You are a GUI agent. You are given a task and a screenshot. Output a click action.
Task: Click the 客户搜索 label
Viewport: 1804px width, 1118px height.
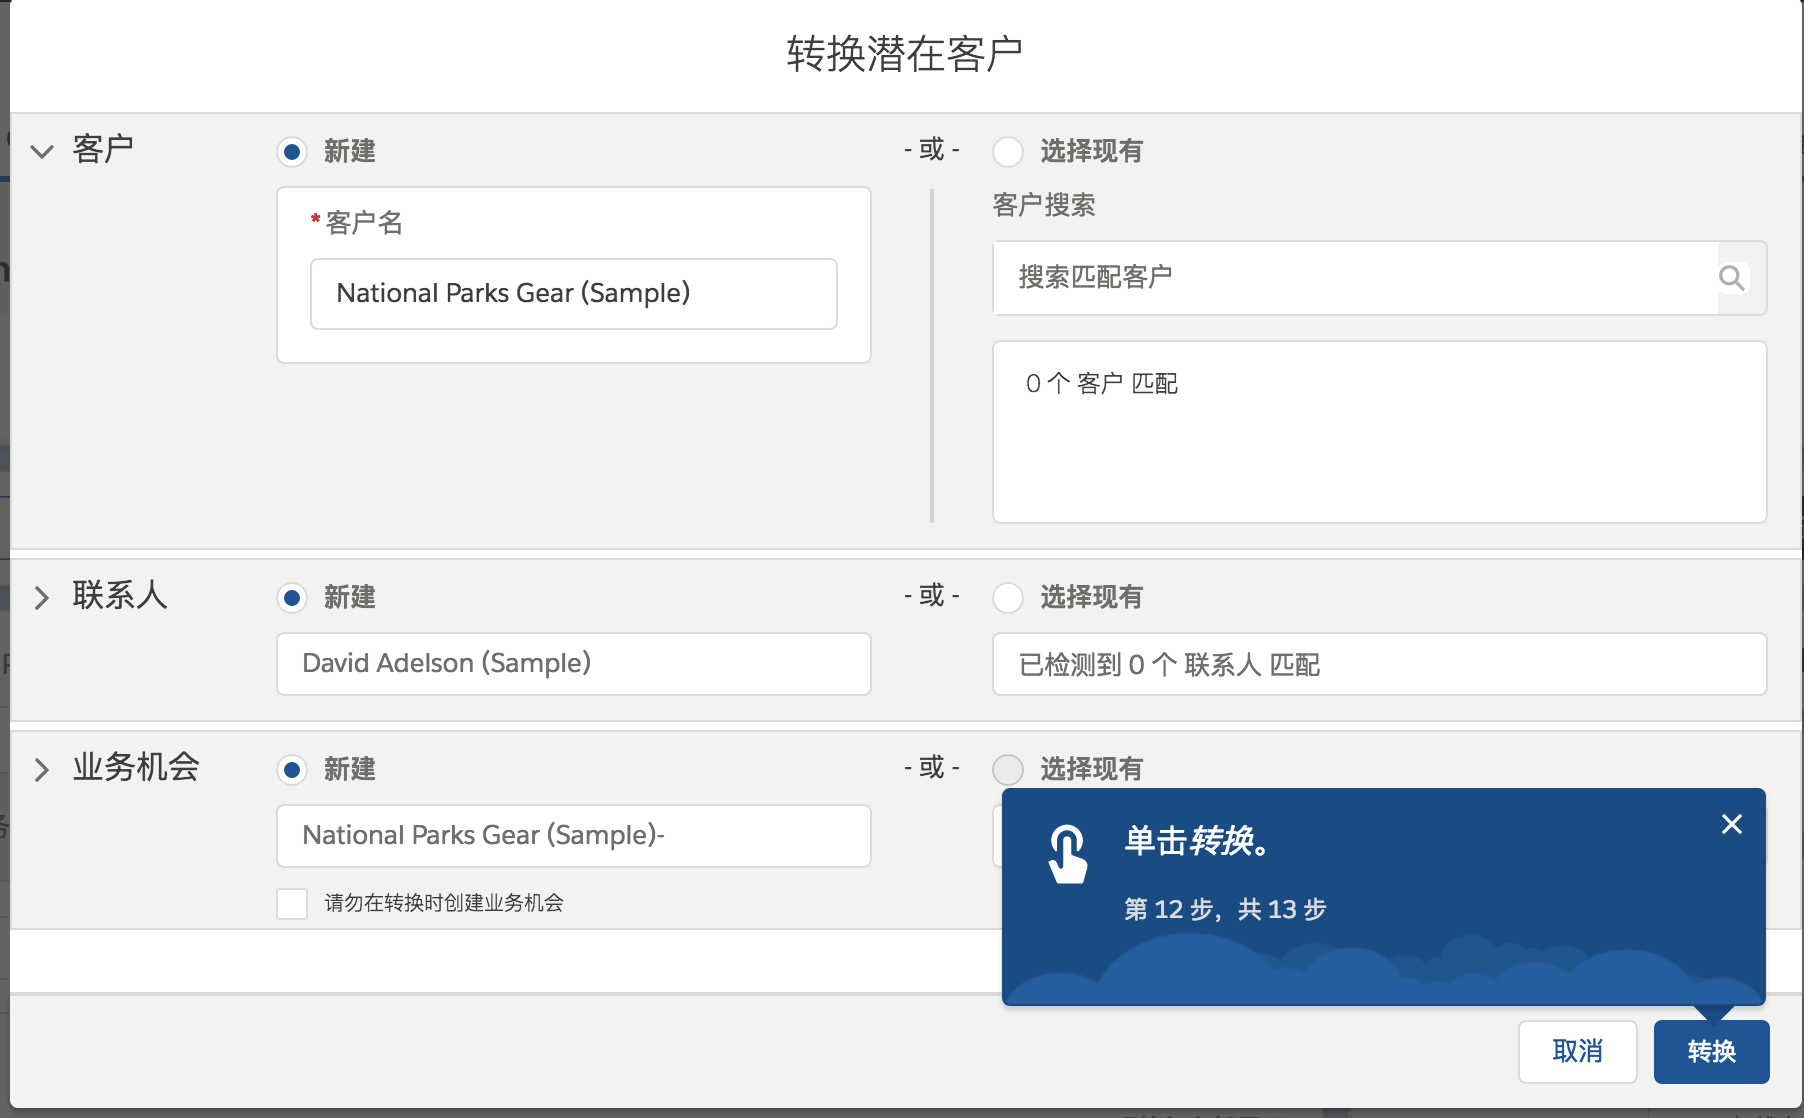(x=1044, y=205)
